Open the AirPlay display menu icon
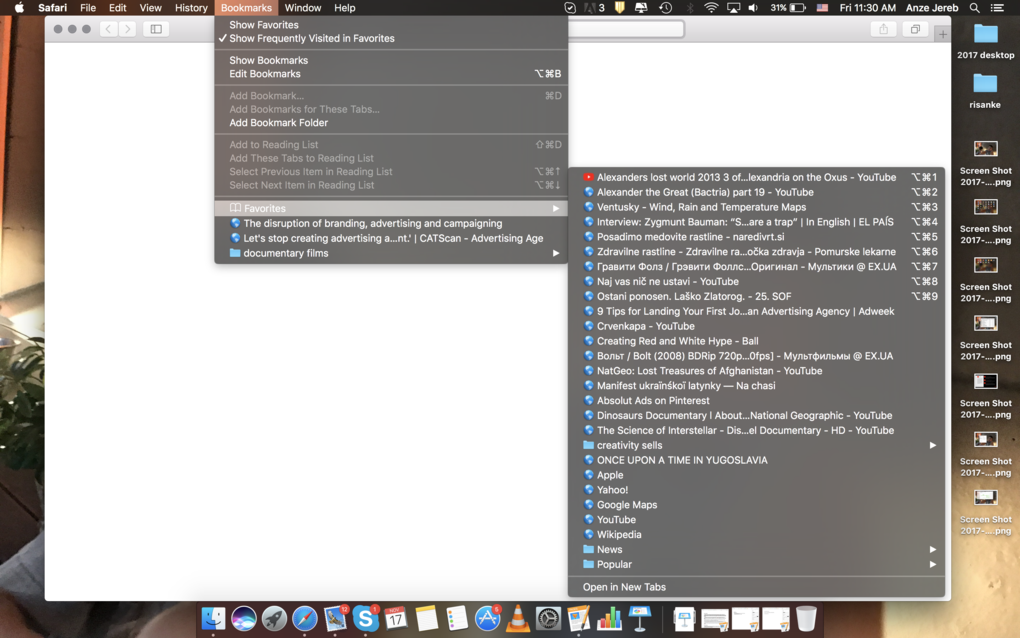Image resolution: width=1020 pixels, height=638 pixels. (733, 8)
